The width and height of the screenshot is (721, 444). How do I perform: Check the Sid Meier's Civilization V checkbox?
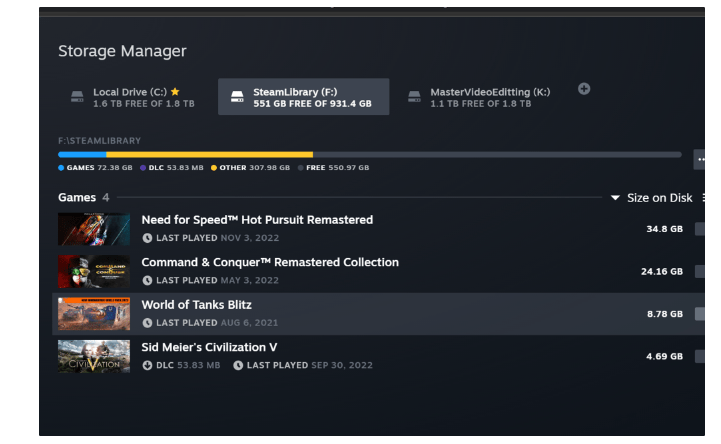click(700, 356)
